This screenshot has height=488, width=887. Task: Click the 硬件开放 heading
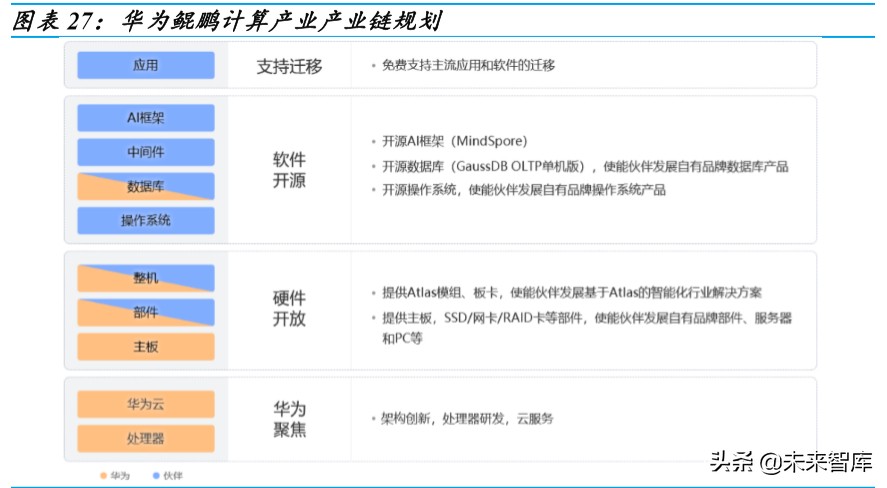[289, 308]
